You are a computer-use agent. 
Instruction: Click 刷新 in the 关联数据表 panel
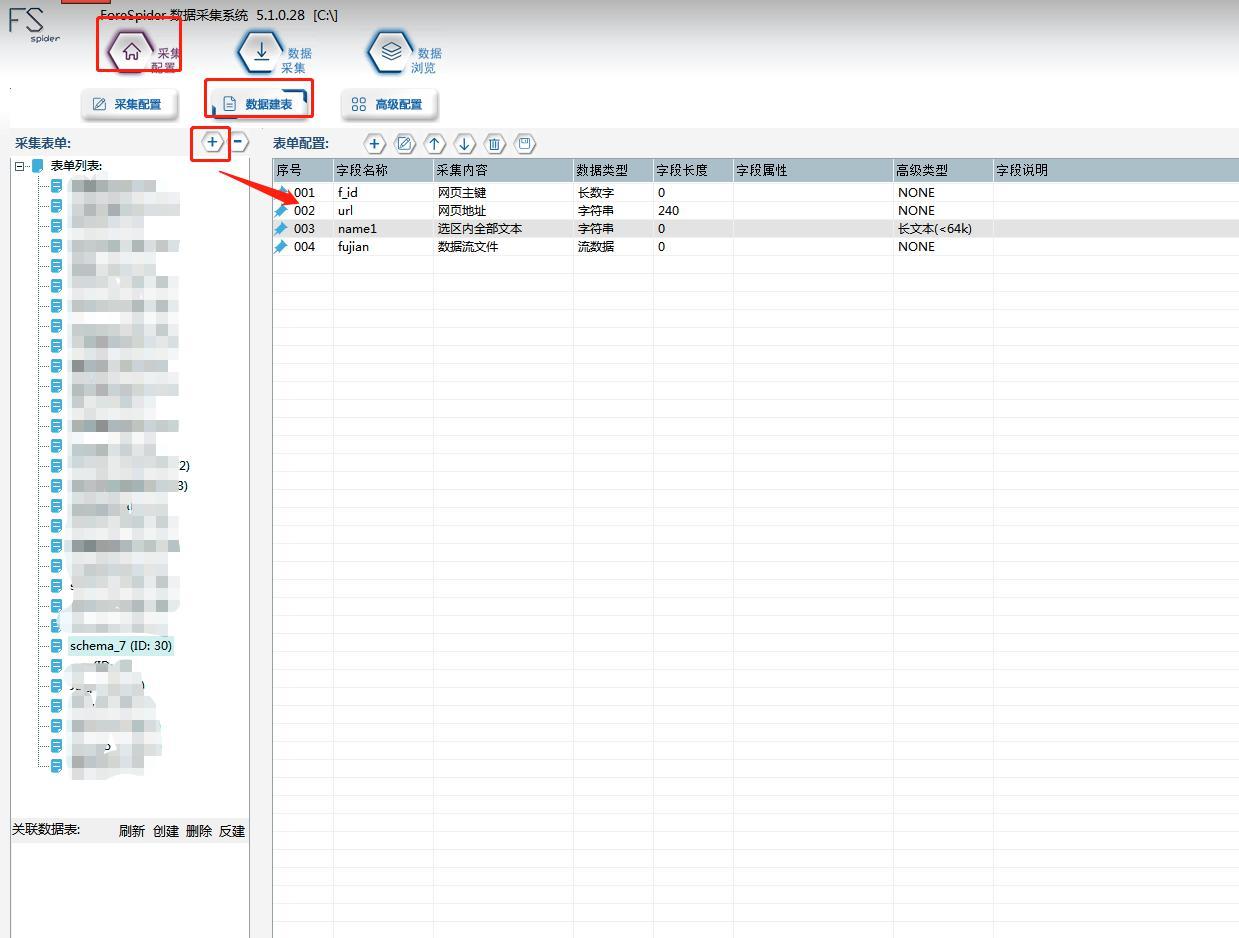coord(132,831)
